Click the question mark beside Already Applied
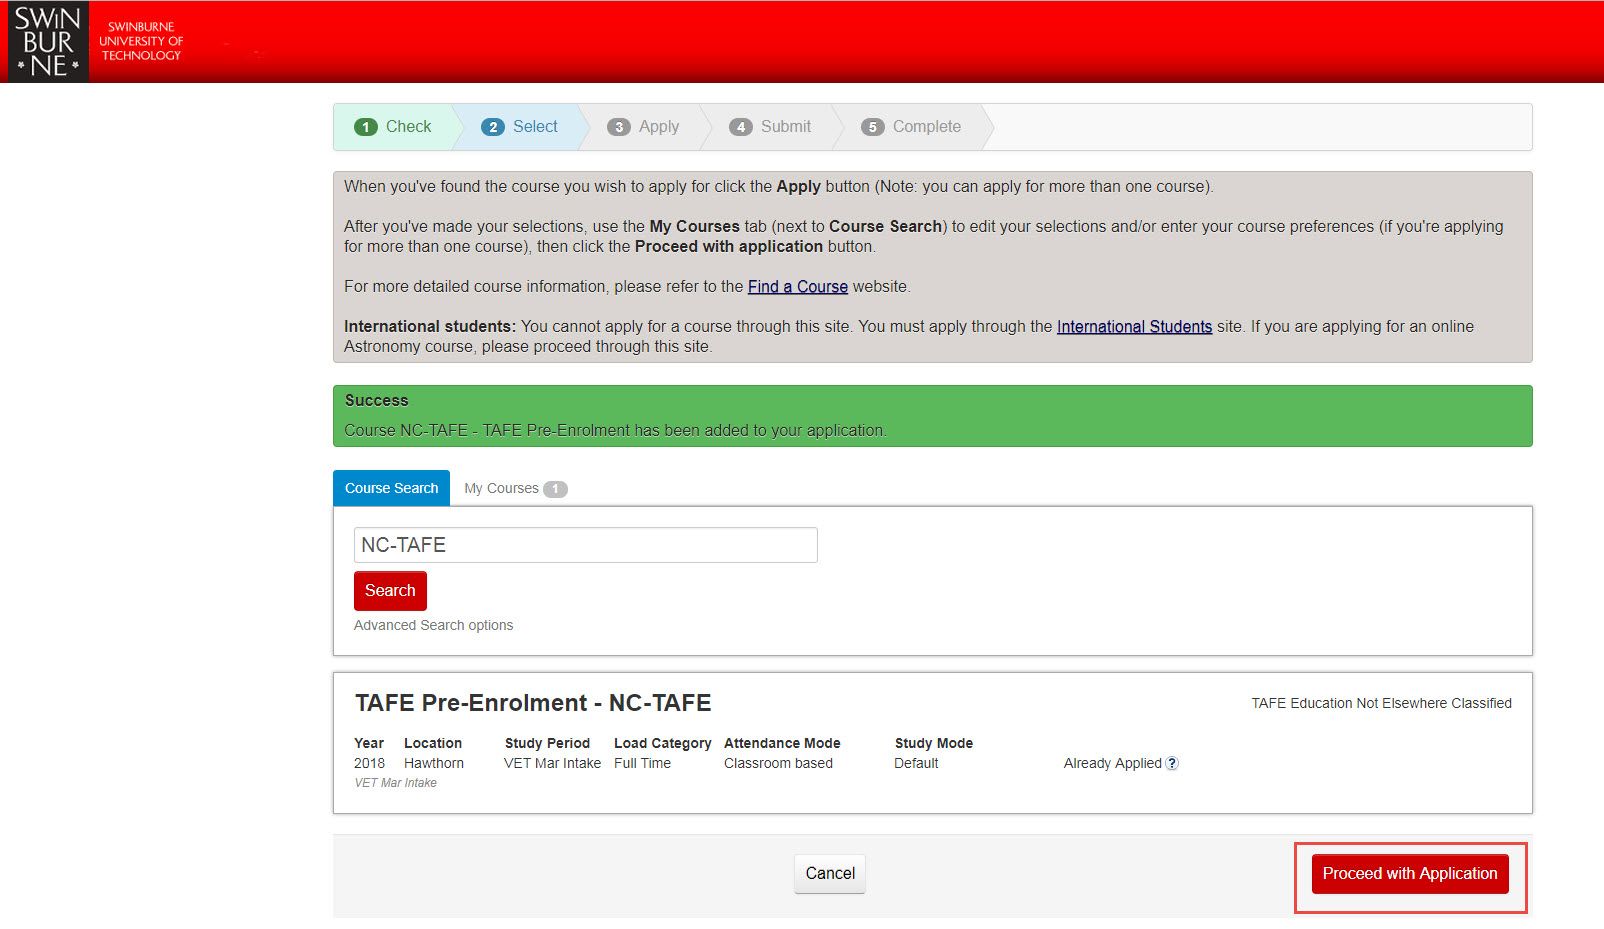This screenshot has width=1604, height=929. click(1172, 763)
